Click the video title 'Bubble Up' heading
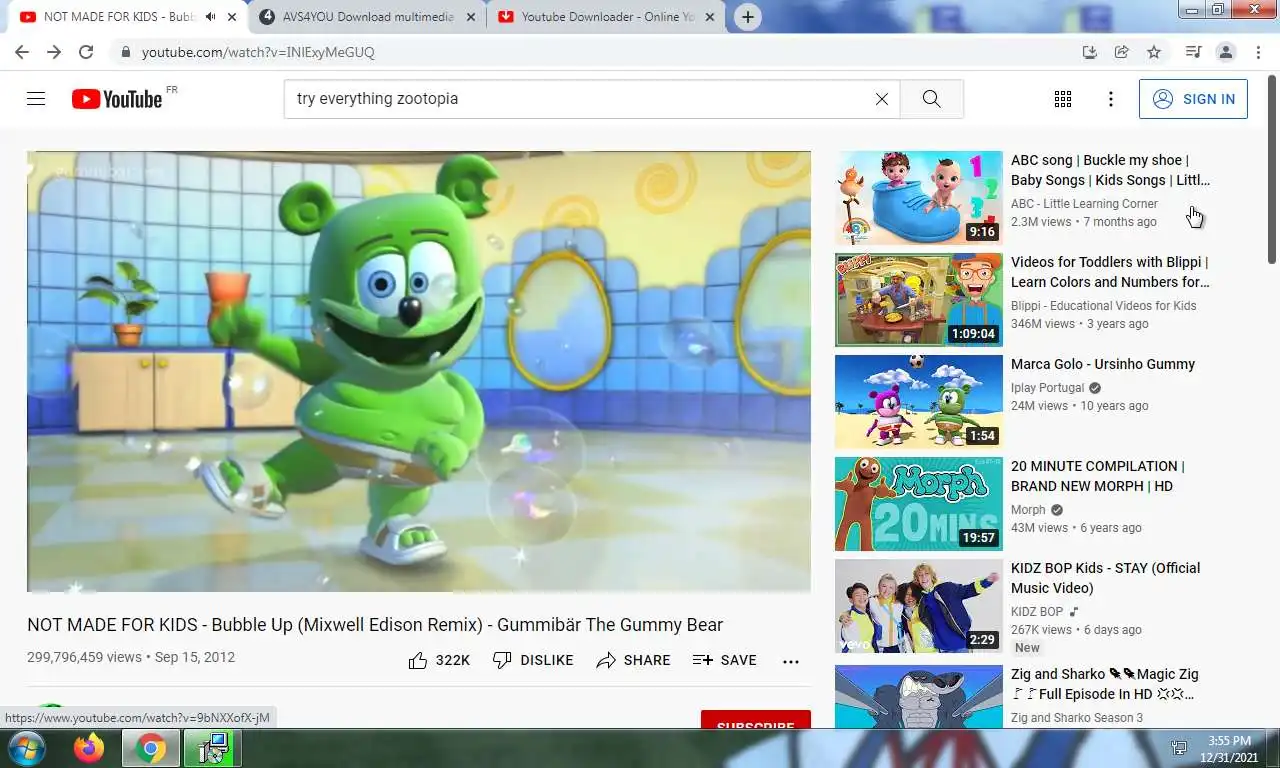 (375, 625)
